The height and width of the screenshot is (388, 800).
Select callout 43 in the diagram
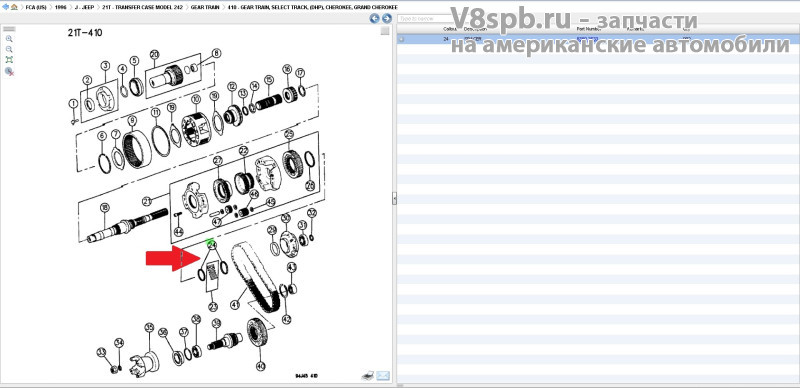[292, 267]
